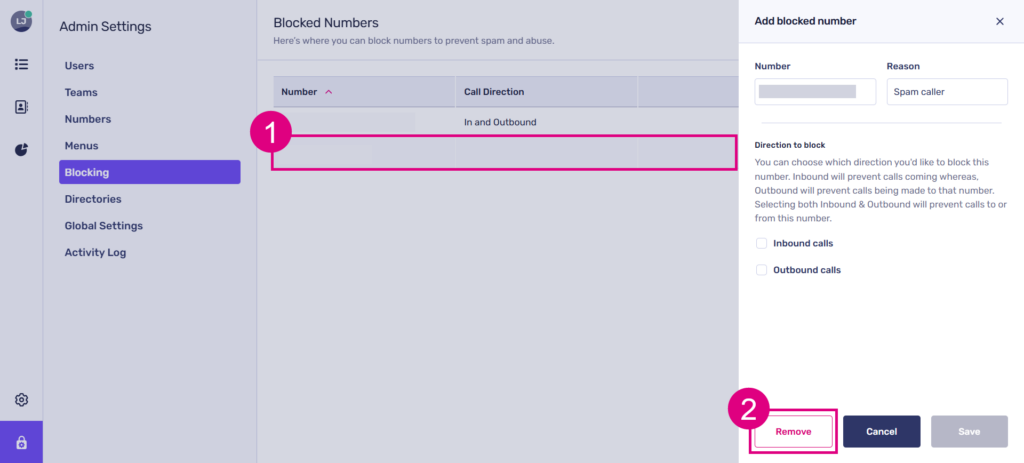Open the Teams settings page
The width and height of the screenshot is (1024, 463).
click(81, 92)
